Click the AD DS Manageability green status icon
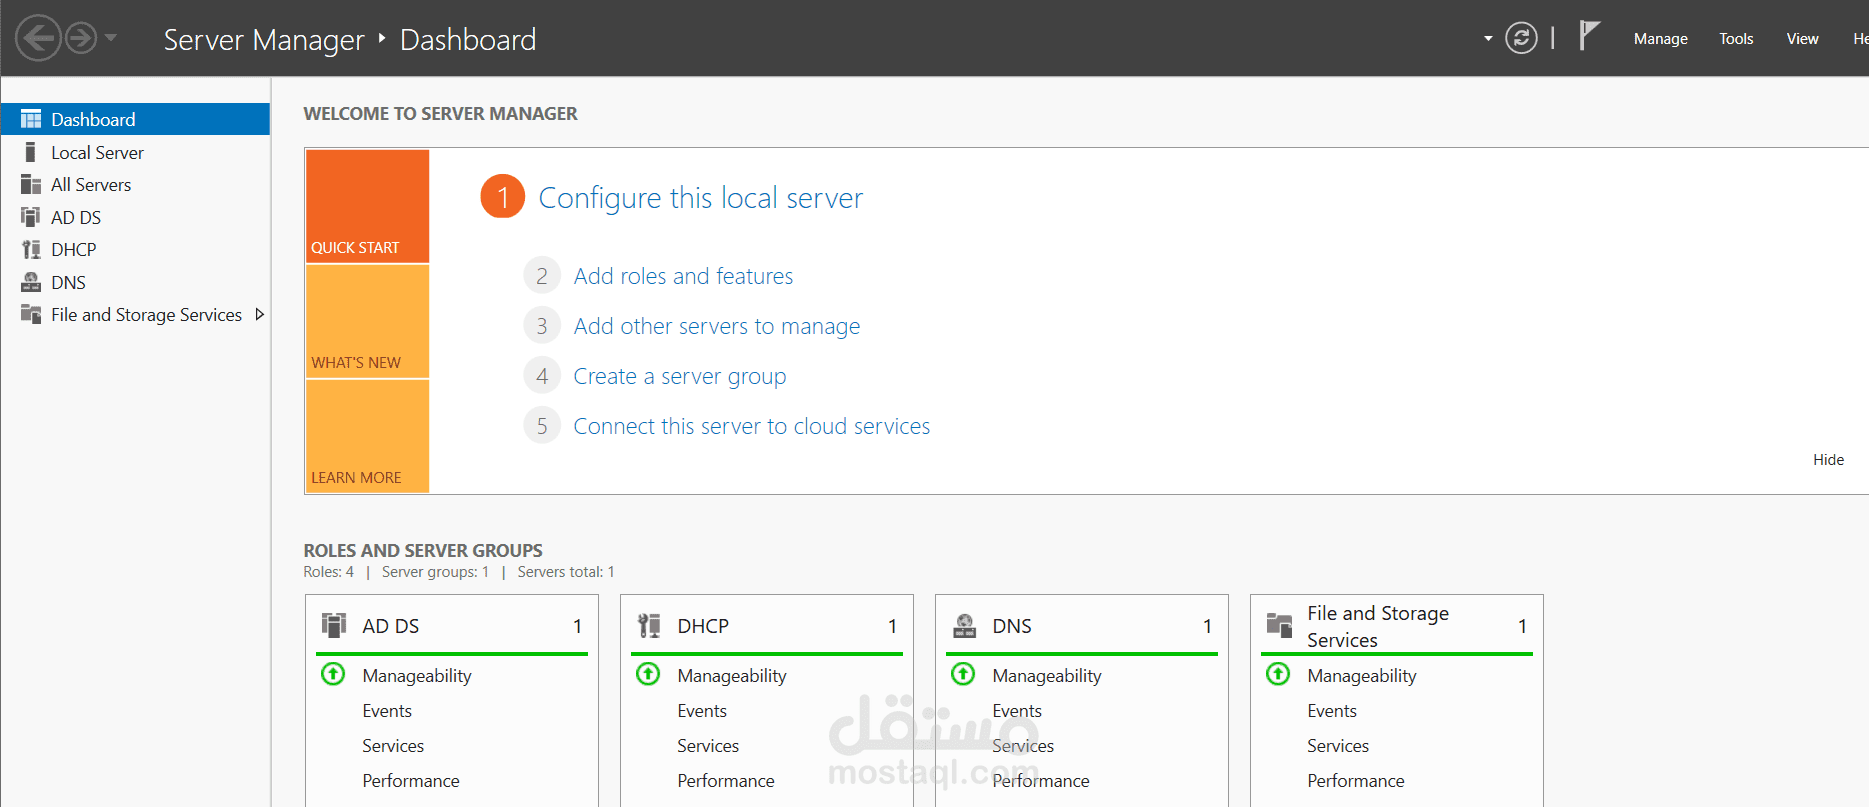Image resolution: width=1869 pixels, height=807 pixels. pyautogui.click(x=333, y=674)
